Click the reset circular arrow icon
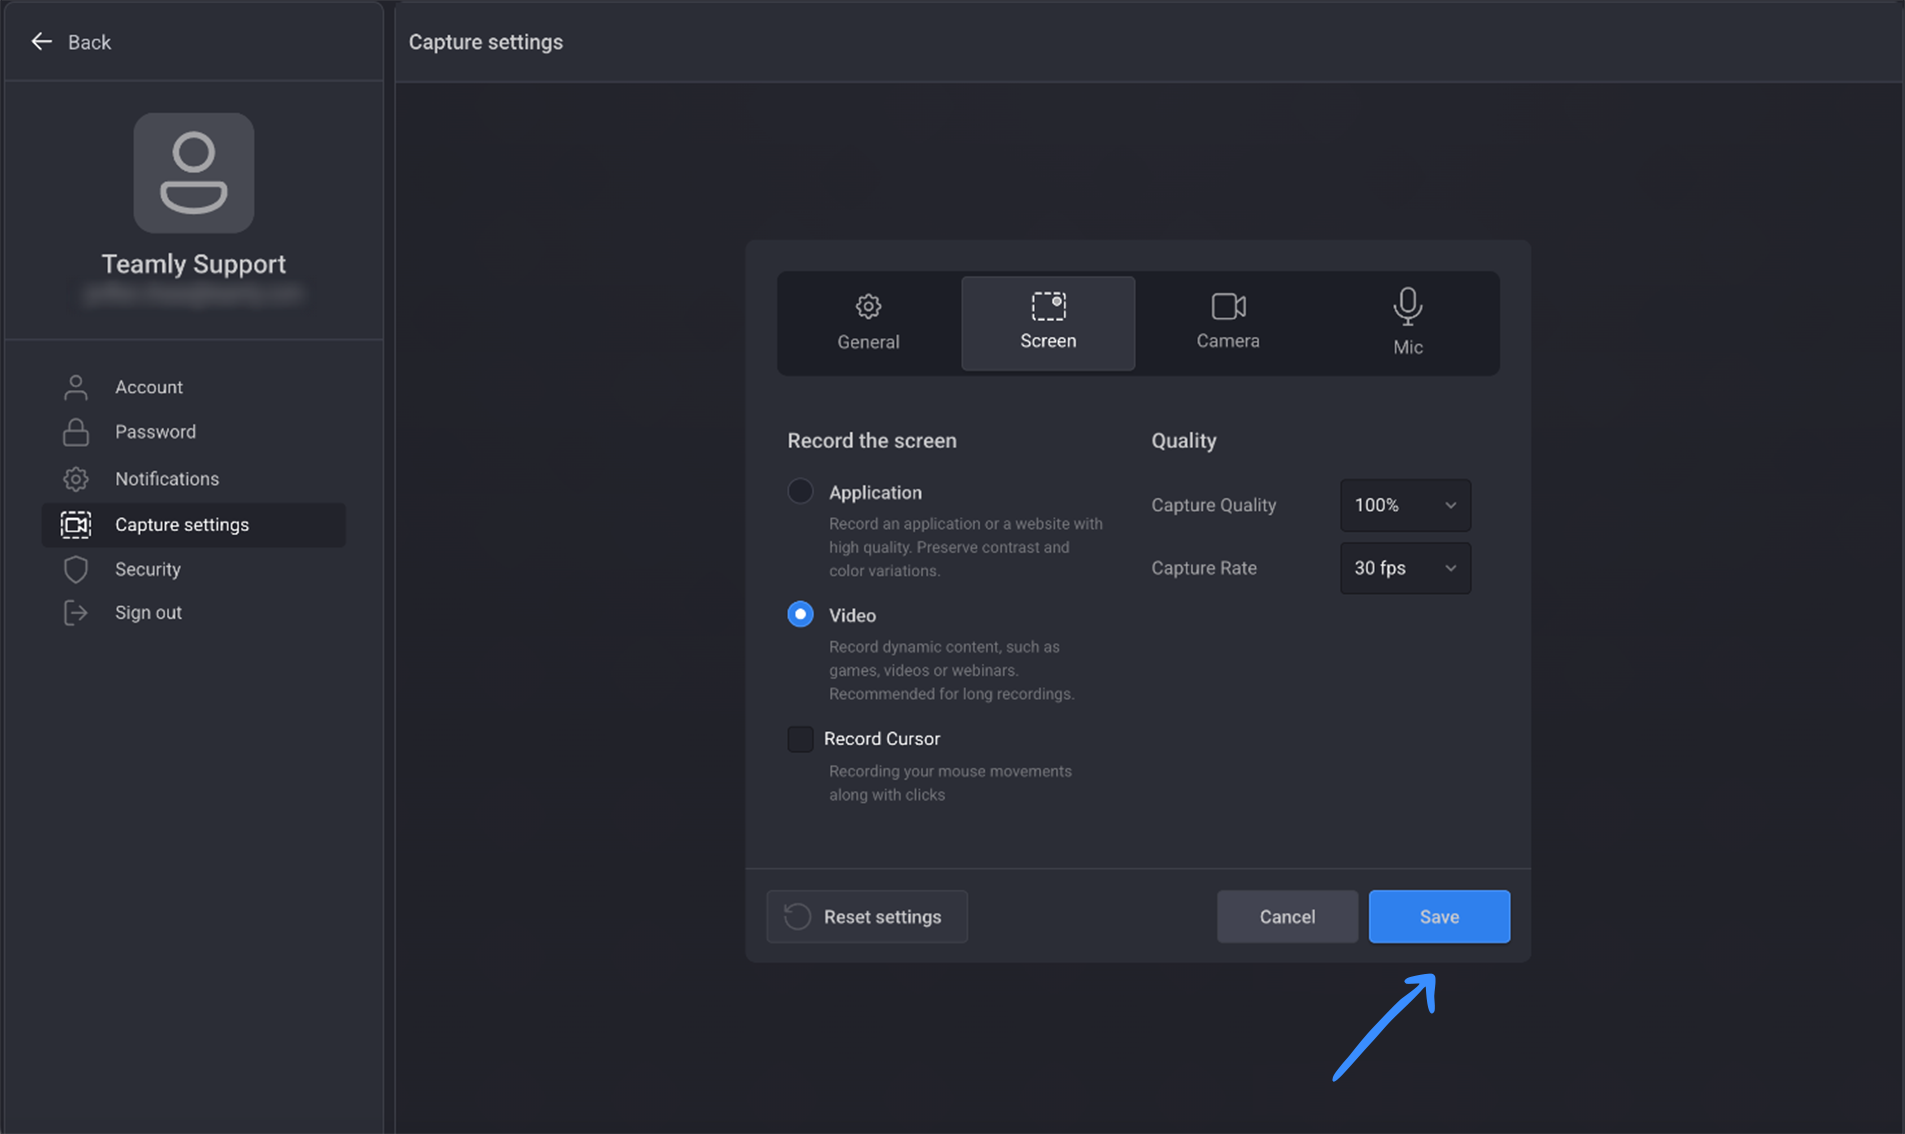 click(x=797, y=916)
